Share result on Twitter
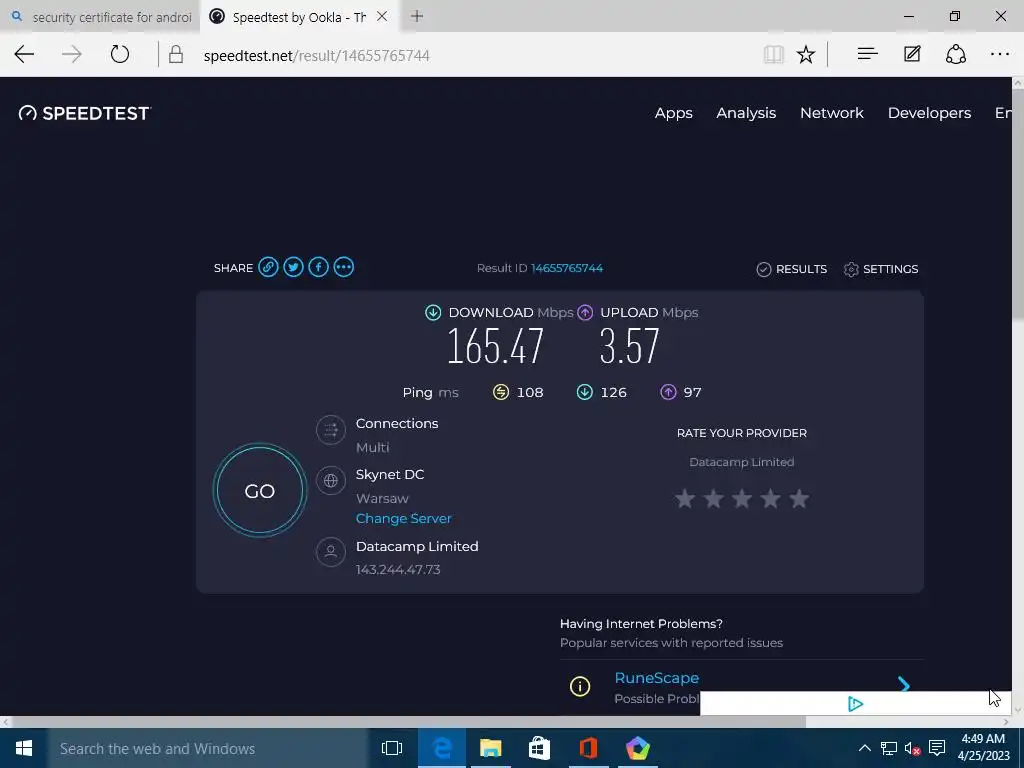Screen dimensions: 1024x768 tap(293, 267)
